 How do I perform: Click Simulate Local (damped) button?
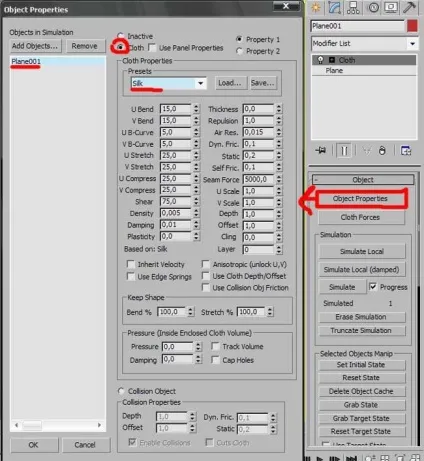tap(362, 269)
